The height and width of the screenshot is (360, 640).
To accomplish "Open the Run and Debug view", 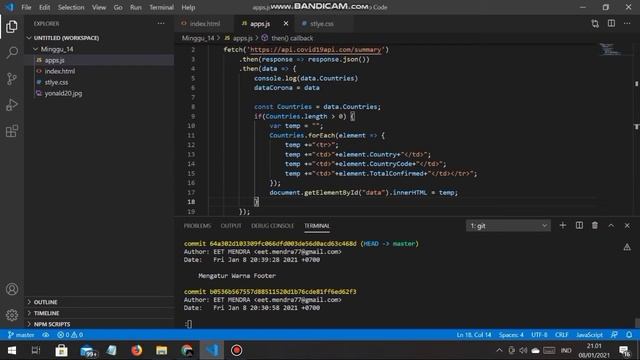I will pyautogui.click(x=12, y=105).
